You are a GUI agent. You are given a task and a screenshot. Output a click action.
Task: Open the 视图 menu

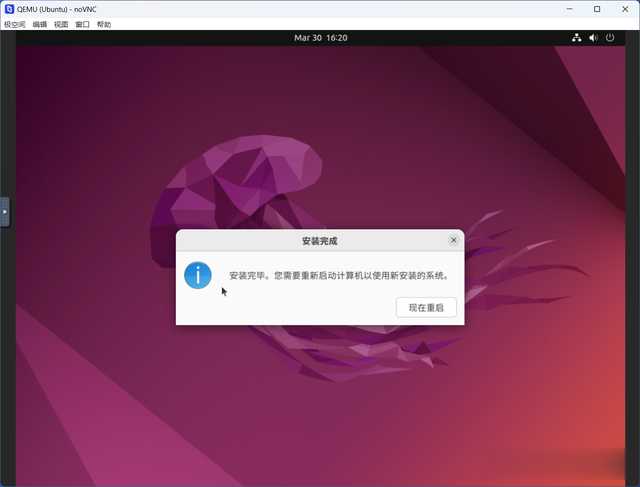(61, 24)
